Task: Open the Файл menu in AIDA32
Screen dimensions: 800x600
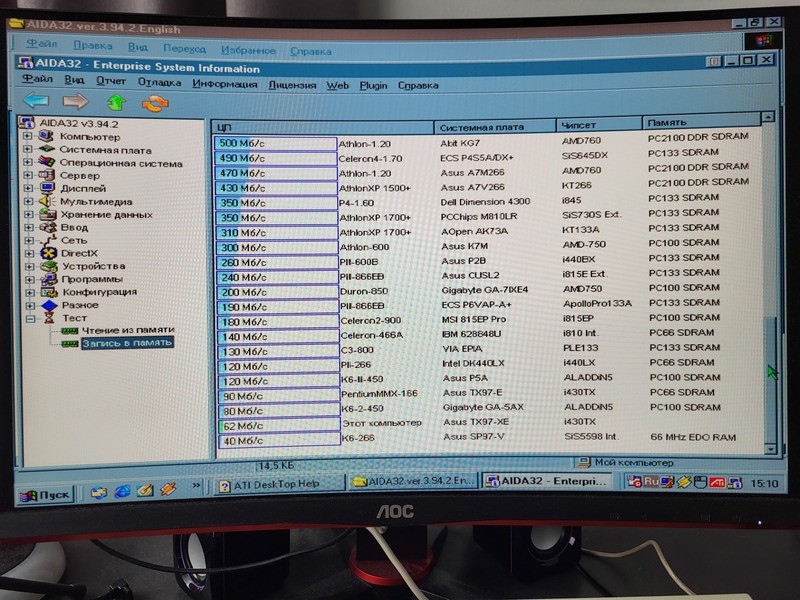Action: pyautogui.click(x=37, y=79)
